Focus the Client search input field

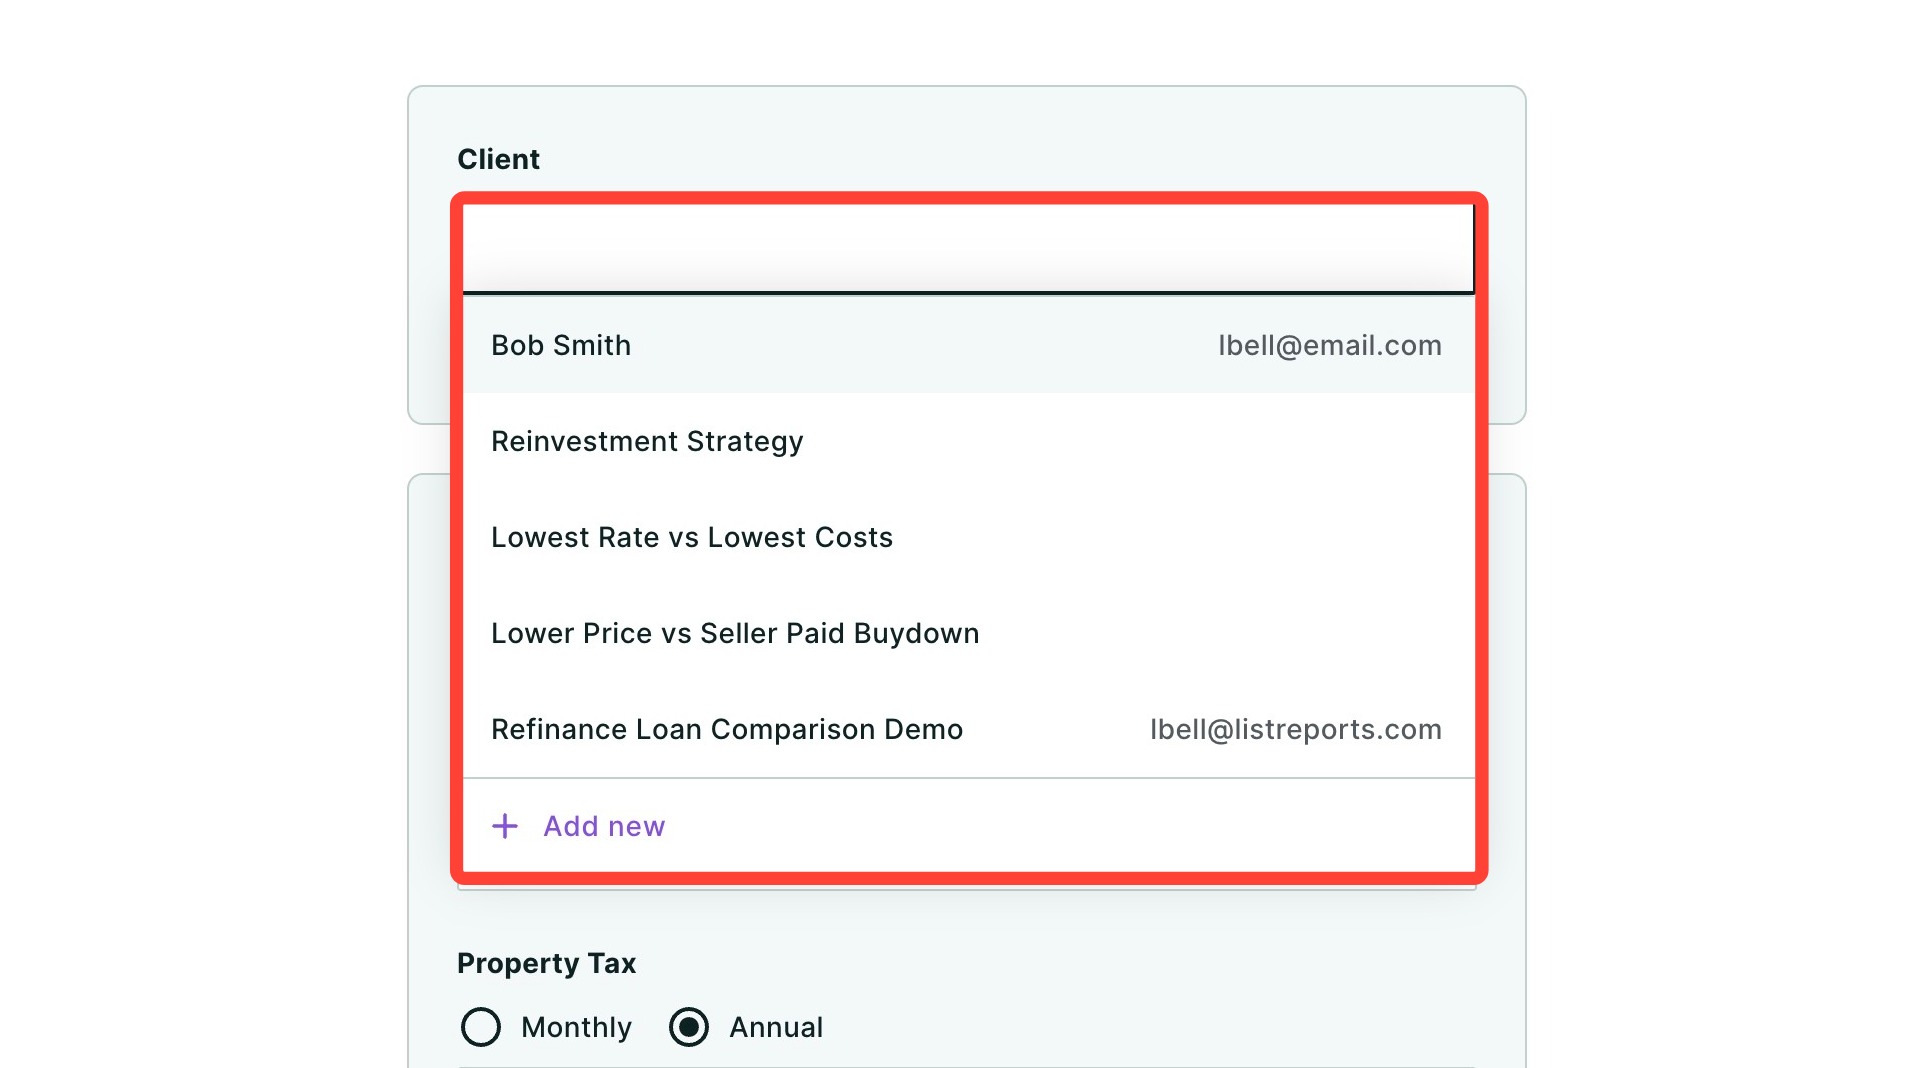(x=968, y=248)
